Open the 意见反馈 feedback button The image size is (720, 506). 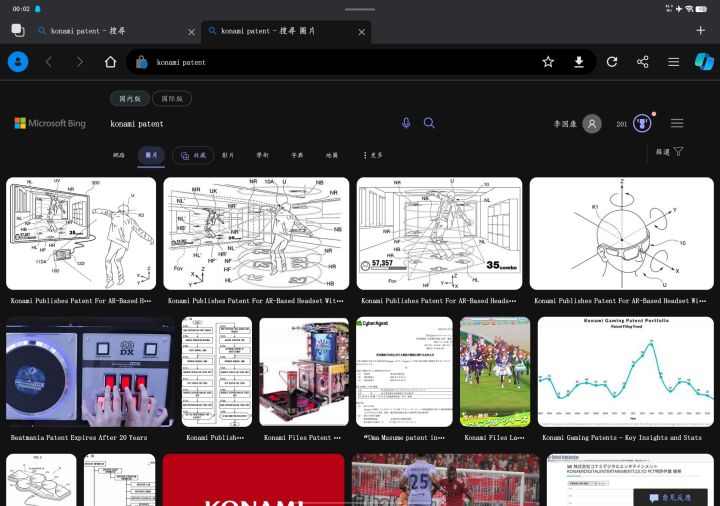tap(671, 497)
